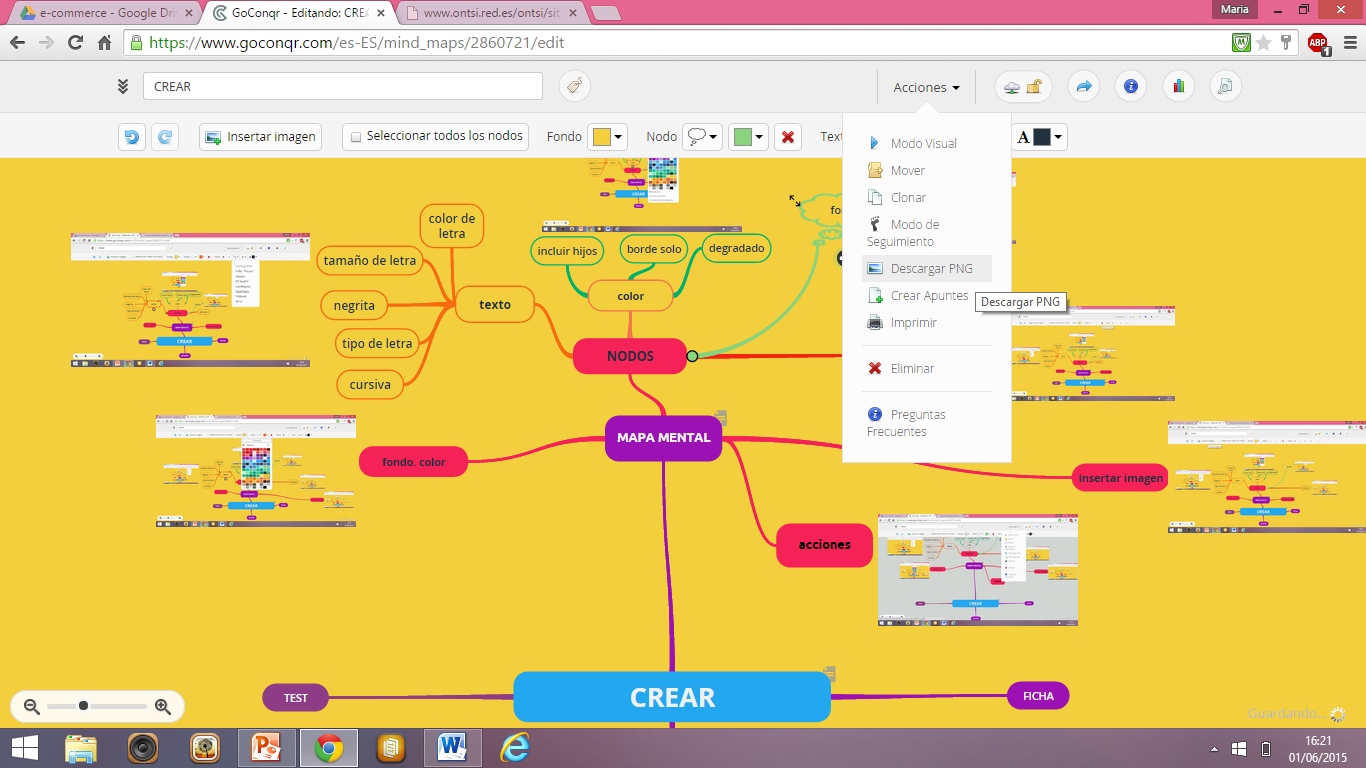Open the privacy cloud and lock settings
The height and width of the screenshot is (768, 1366).
[x=1023, y=86]
